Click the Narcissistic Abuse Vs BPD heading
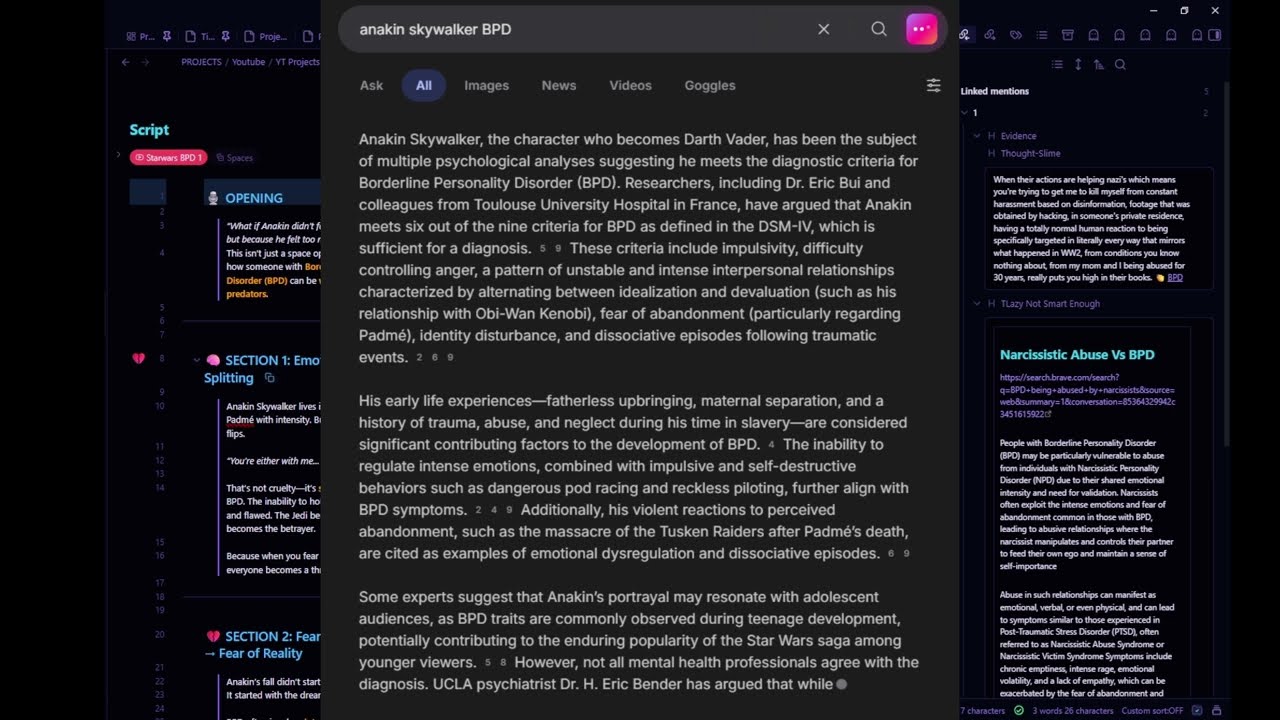Viewport: 1280px width, 720px height. pos(1077,355)
